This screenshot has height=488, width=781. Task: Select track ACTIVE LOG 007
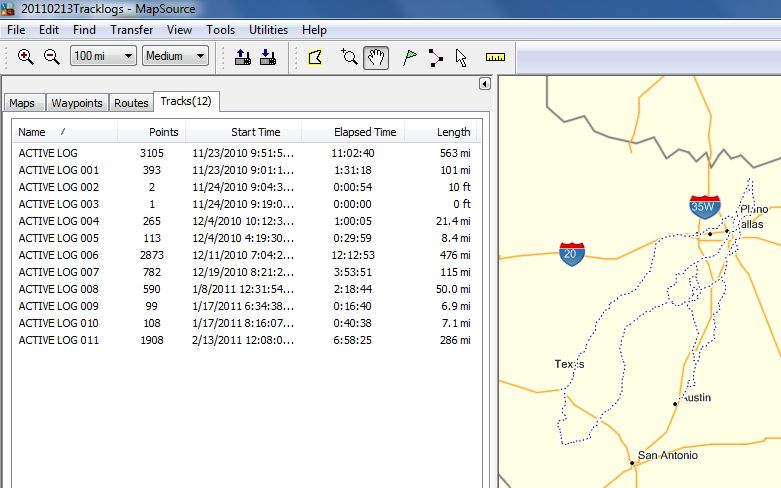pos(245,272)
